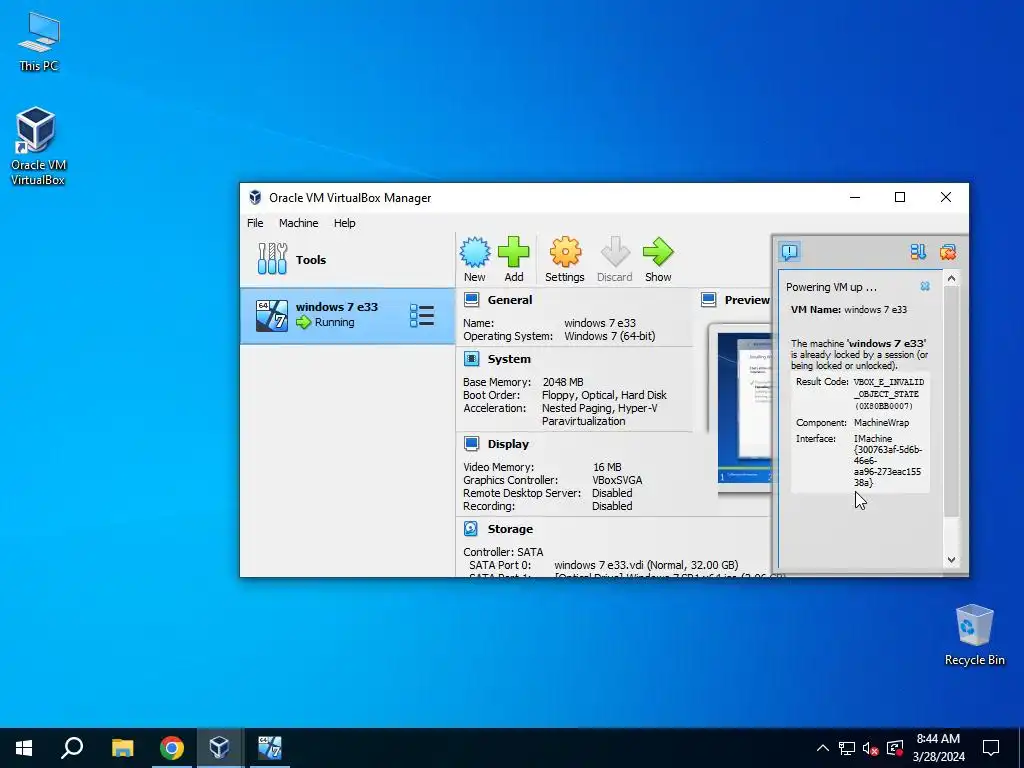Click the Storage section header
Image resolution: width=1024 pixels, height=768 pixels.
(x=510, y=529)
